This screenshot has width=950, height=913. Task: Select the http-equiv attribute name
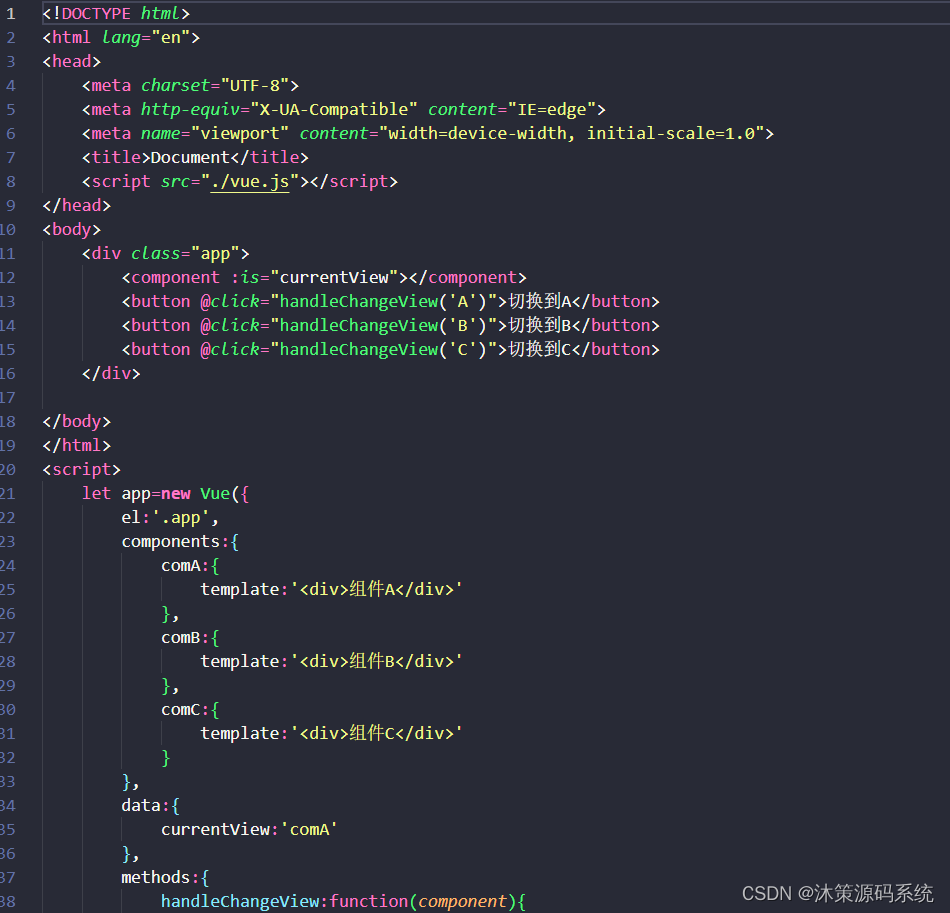190,110
